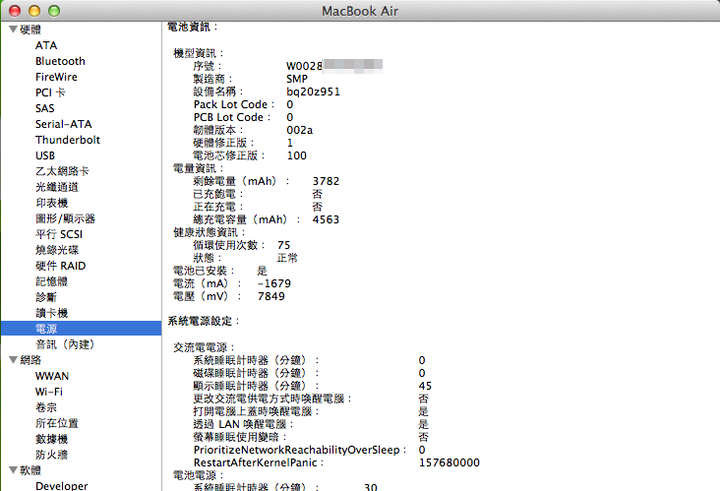
Task: Select 硬件 RAID entry
Action: pos(61,265)
